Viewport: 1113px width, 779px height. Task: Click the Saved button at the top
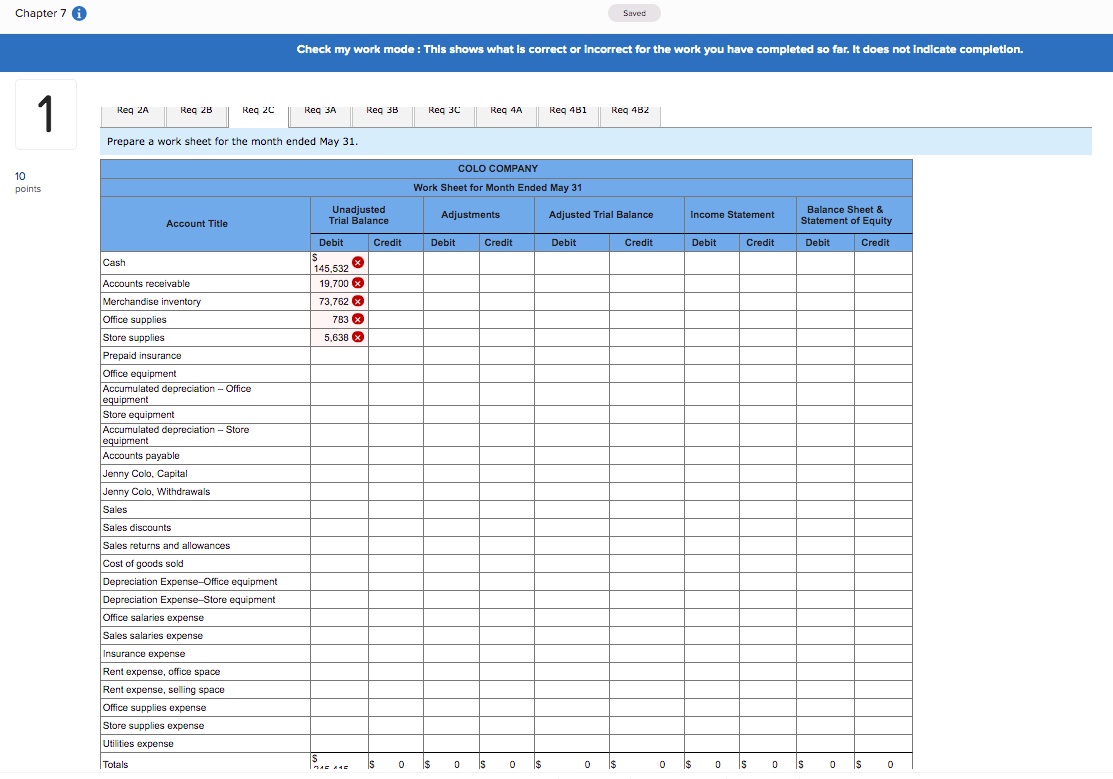point(634,13)
